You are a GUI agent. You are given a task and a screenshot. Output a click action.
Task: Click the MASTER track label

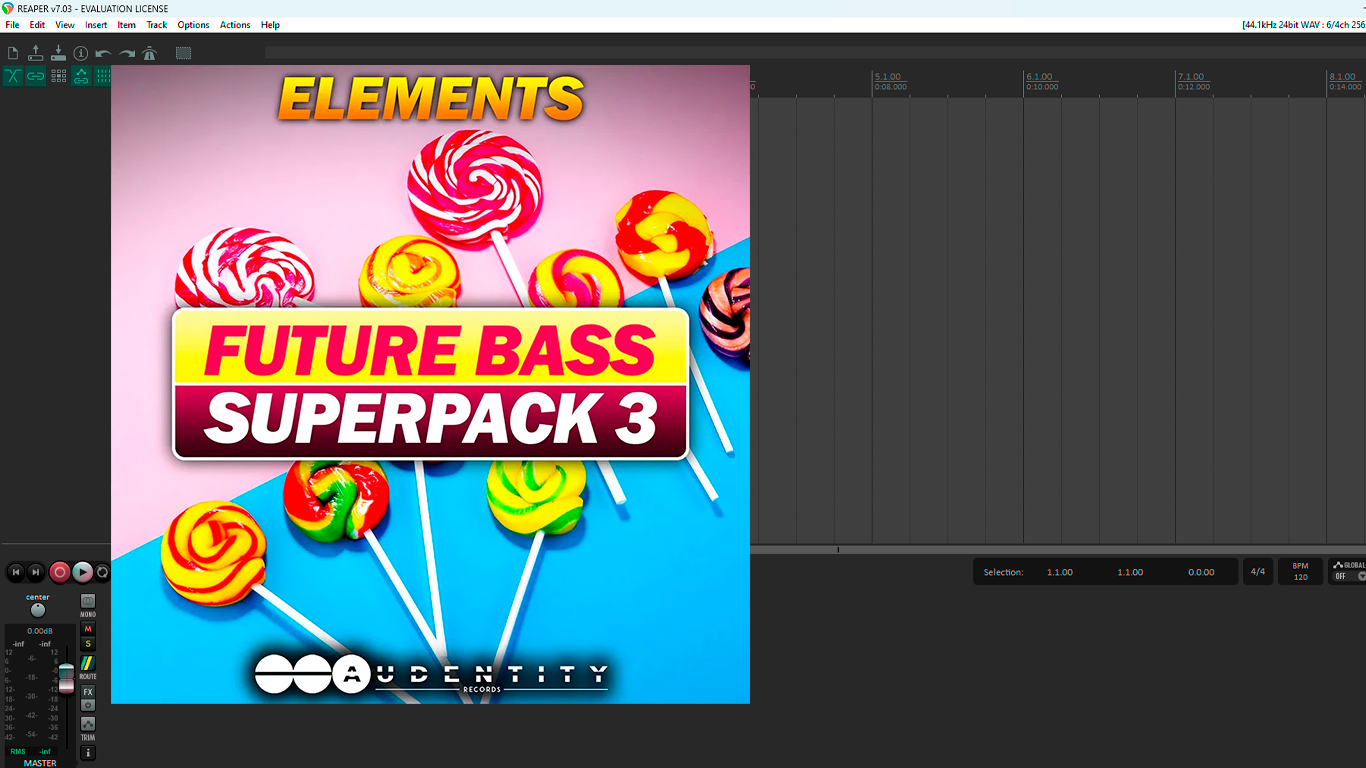tap(40, 763)
